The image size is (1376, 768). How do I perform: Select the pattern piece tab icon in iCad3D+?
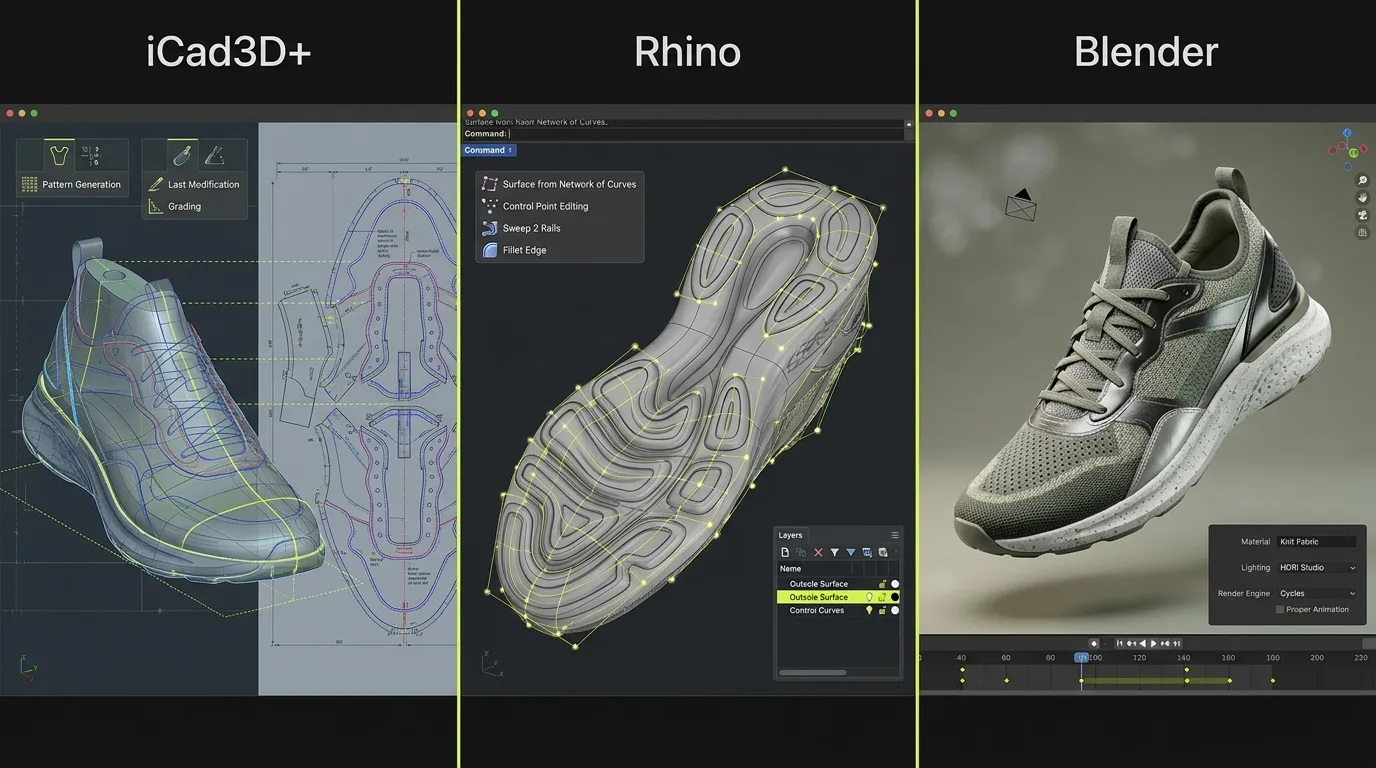pos(60,155)
